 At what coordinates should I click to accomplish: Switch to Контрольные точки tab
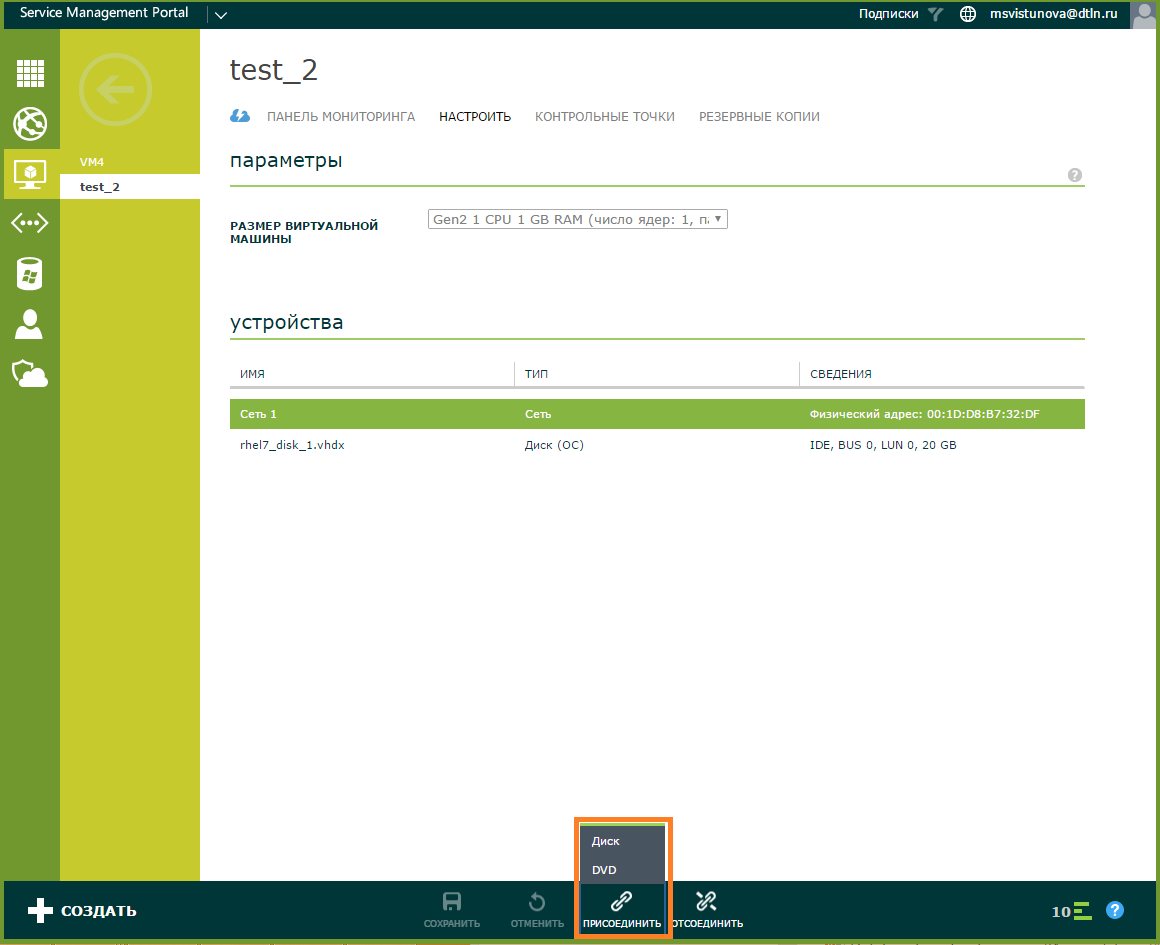tap(605, 116)
